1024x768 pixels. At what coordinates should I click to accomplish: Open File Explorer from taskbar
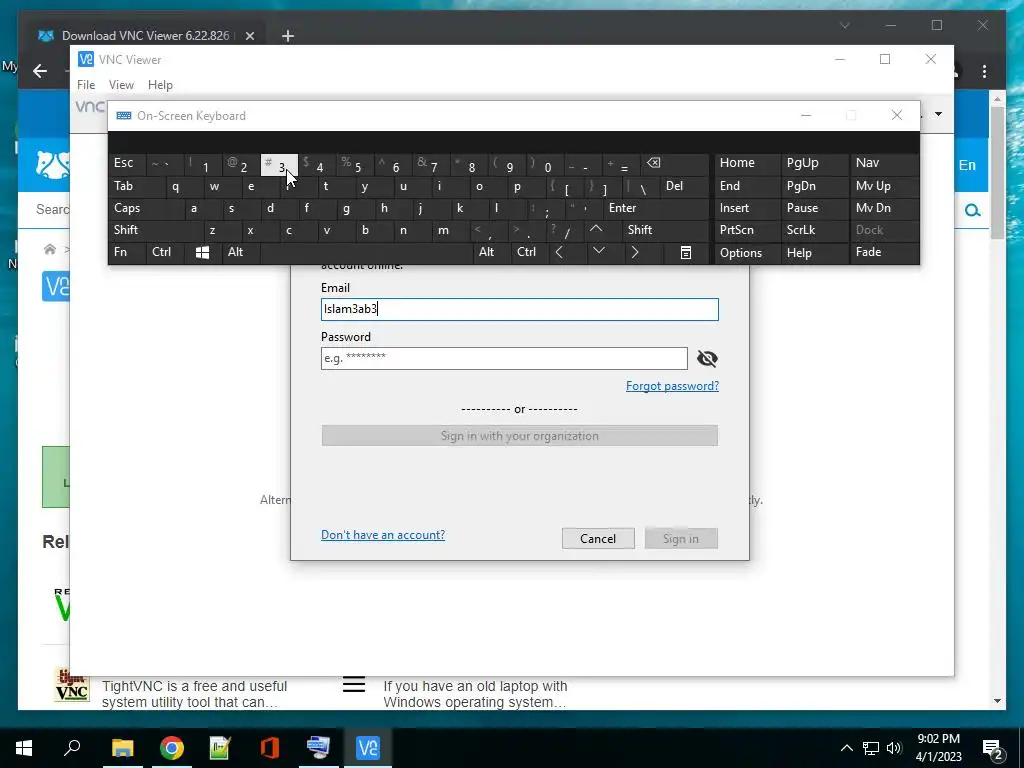(x=122, y=748)
